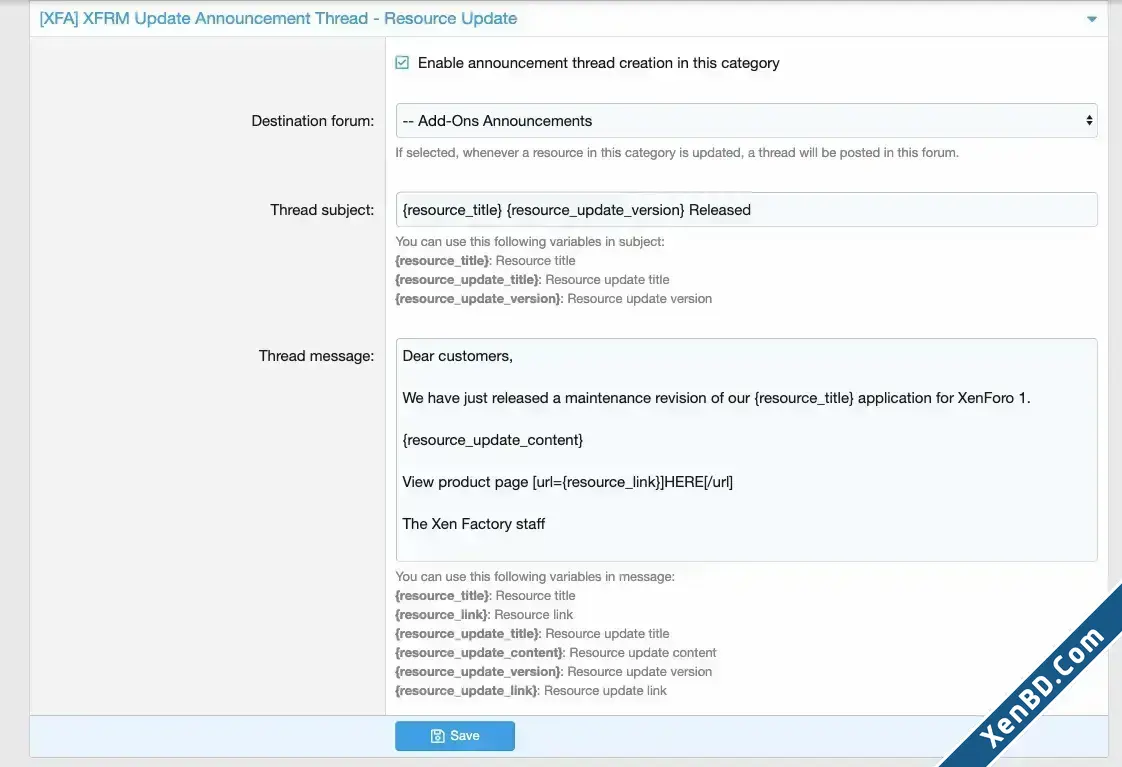Click 'View product page' line in the message

[x=567, y=482]
